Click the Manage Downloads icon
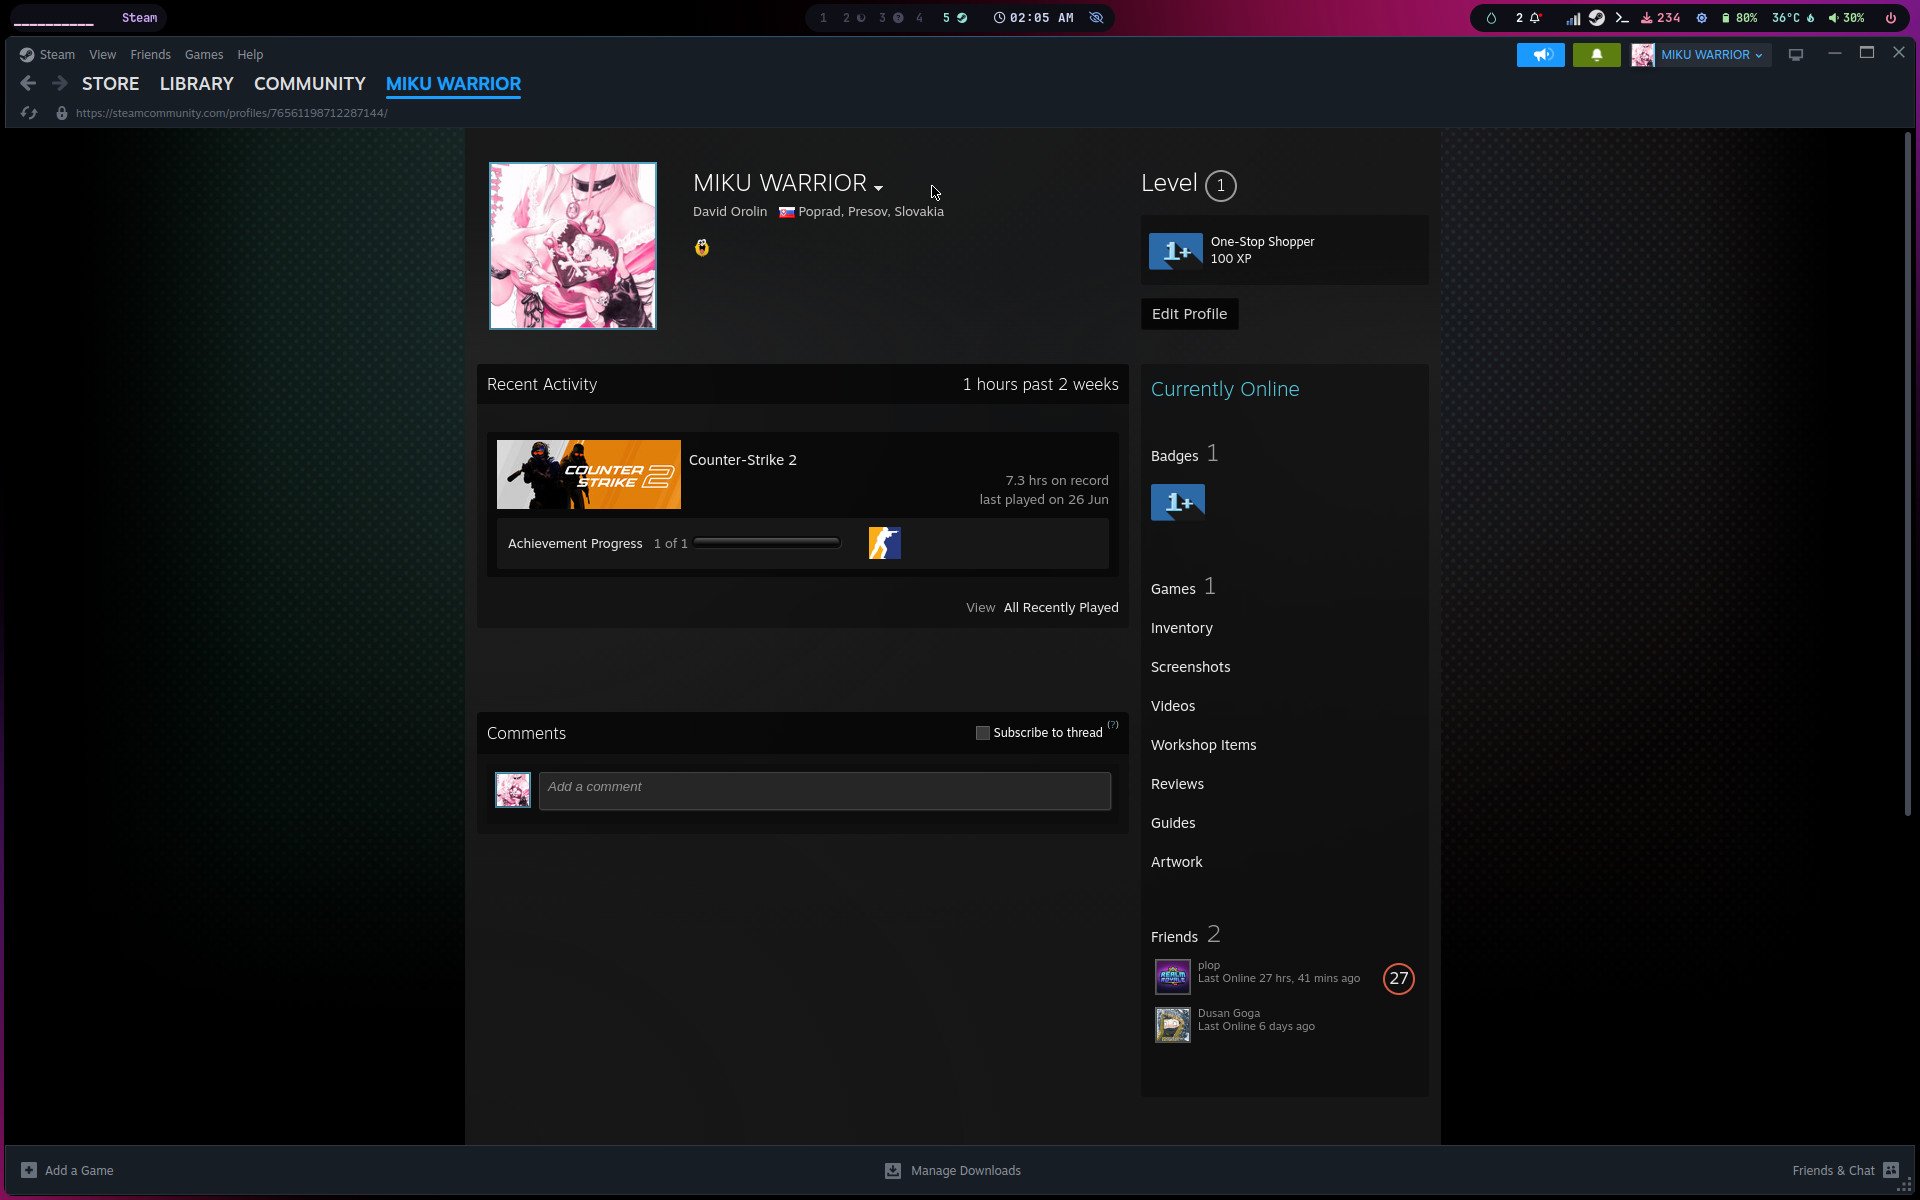This screenshot has height=1200, width=1920. (x=893, y=1170)
